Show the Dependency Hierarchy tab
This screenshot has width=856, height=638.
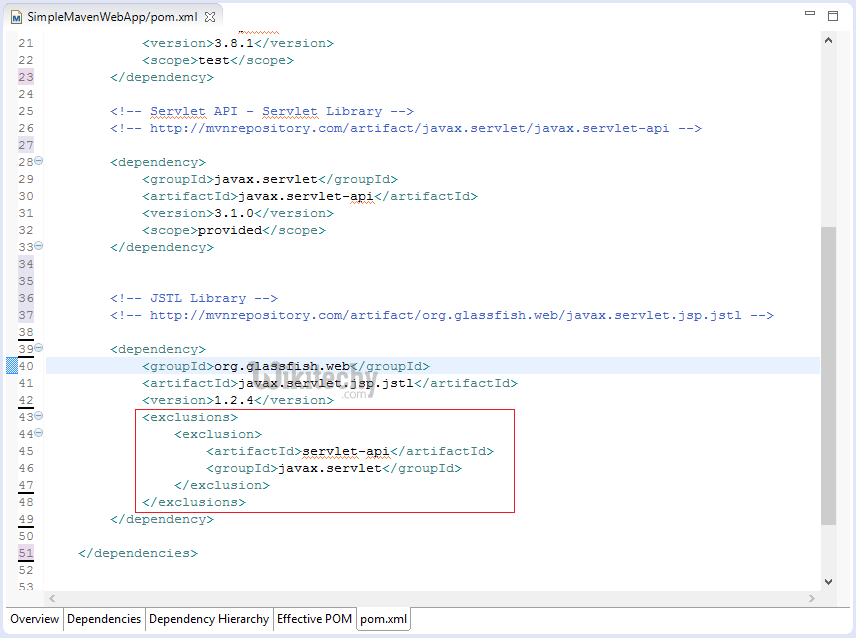[209, 619]
